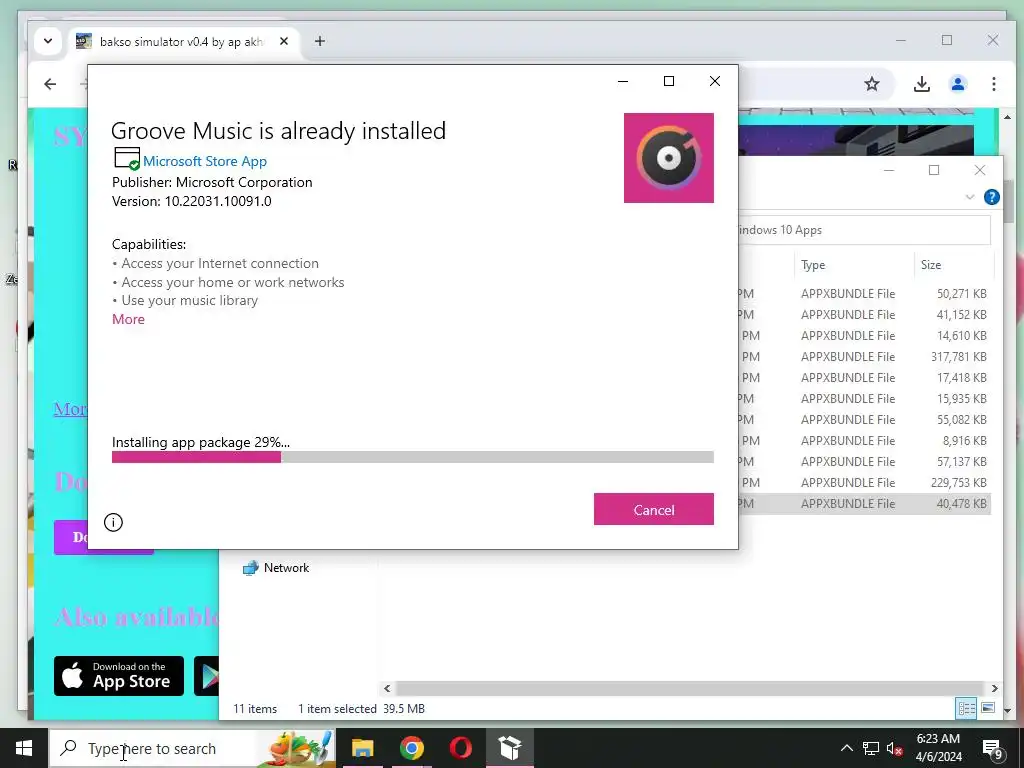Viewport: 1024px width, 768px height.
Task: Click the '11 items' status text
Action: [x=255, y=709]
